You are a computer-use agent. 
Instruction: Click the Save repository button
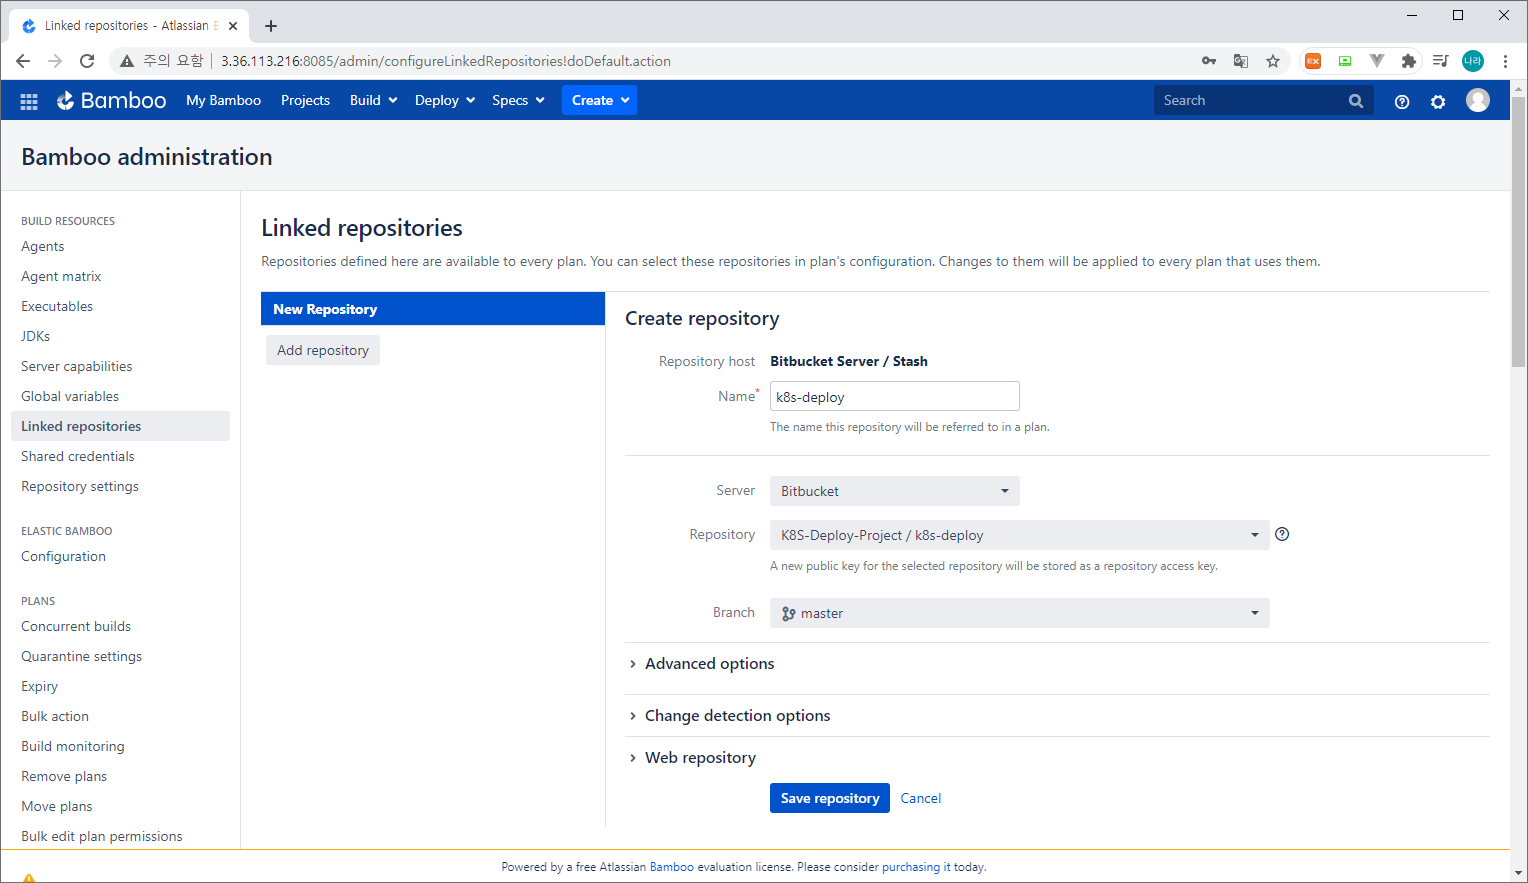tap(830, 798)
